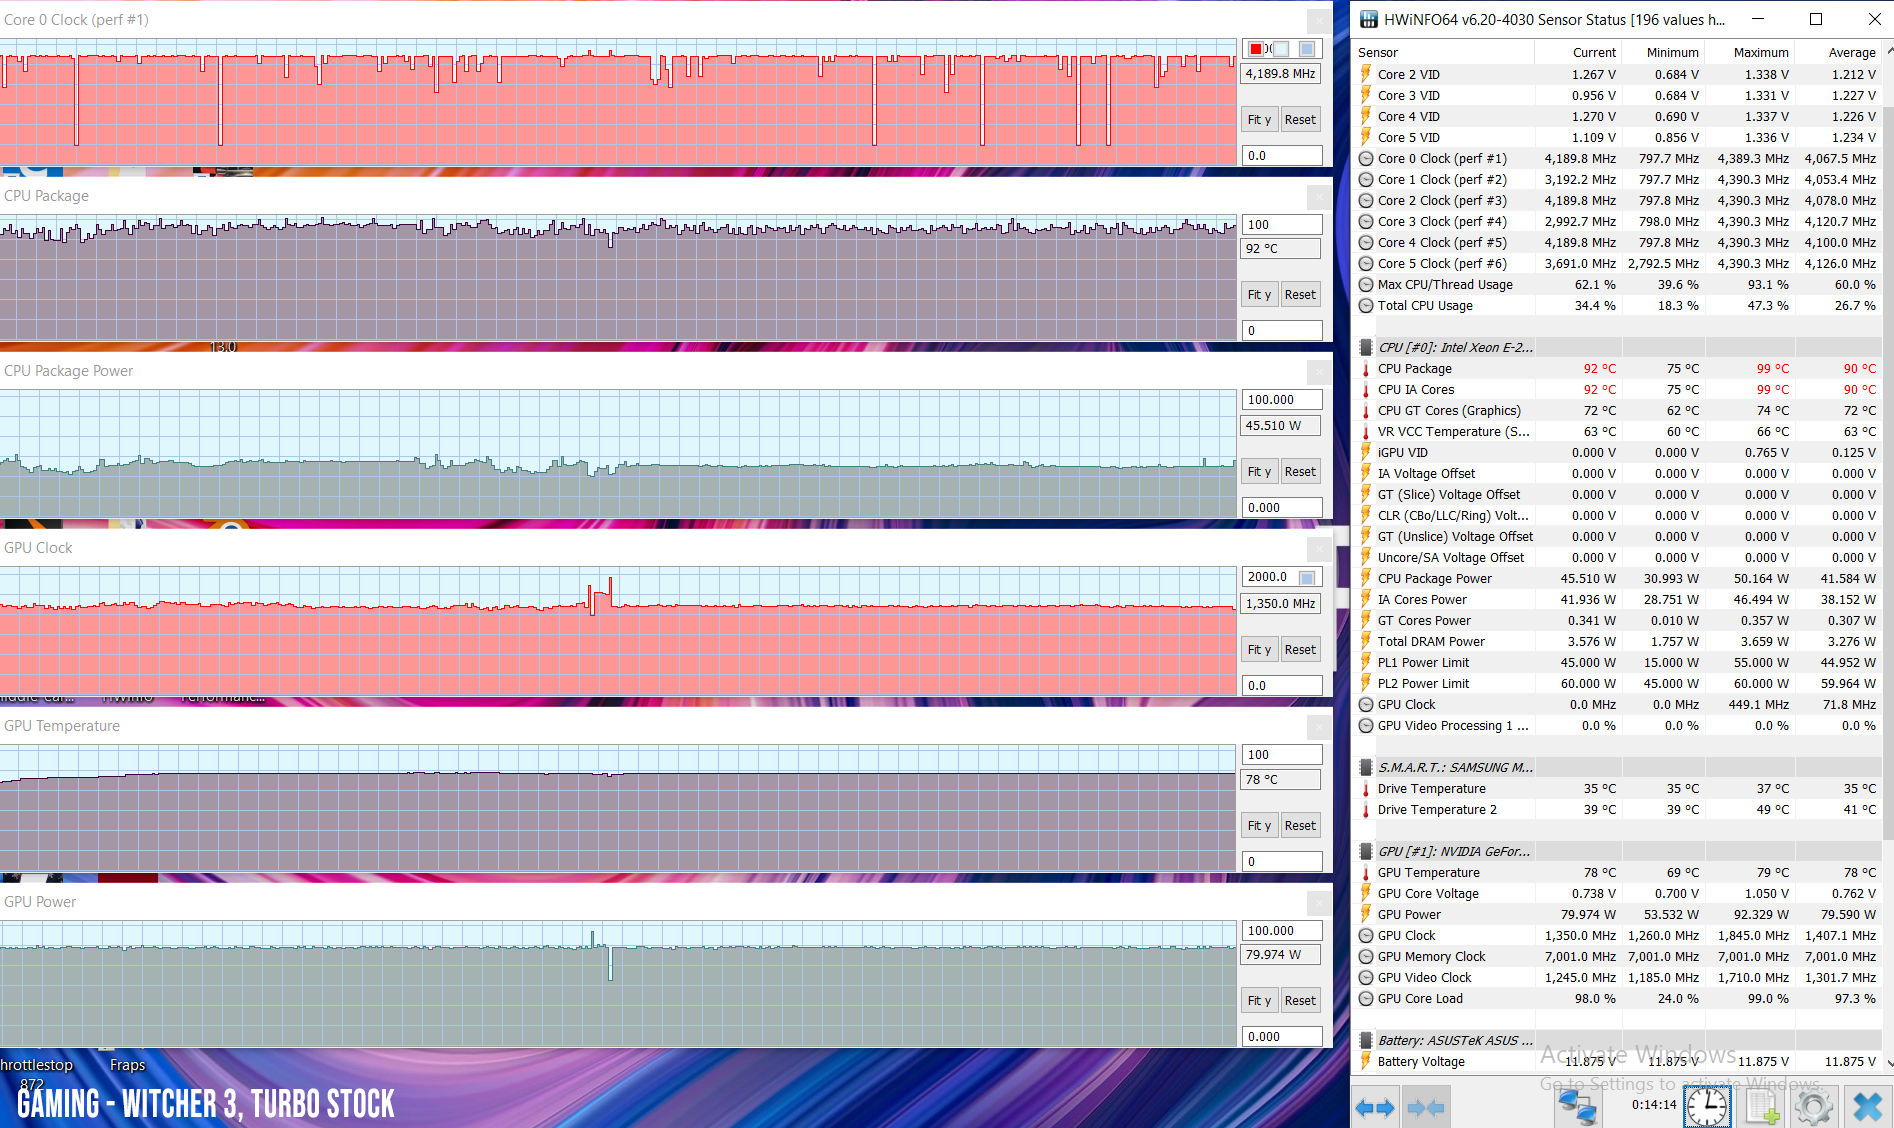The height and width of the screenshot is (1128, 1894).
Task: Select the PL2 Power Limit sensor row
Action: tap(1617, 684)
